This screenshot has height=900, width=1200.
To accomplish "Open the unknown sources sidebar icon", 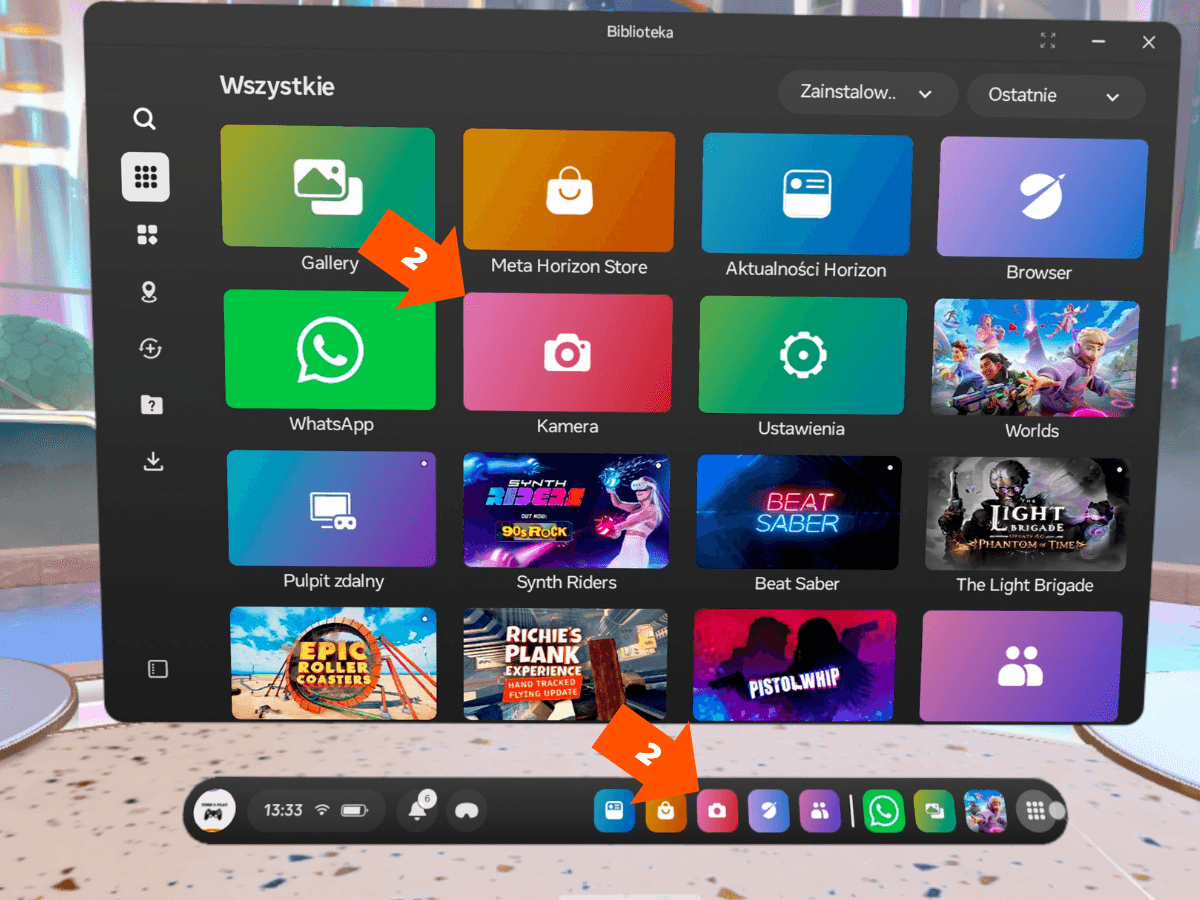I will (151, 405).
